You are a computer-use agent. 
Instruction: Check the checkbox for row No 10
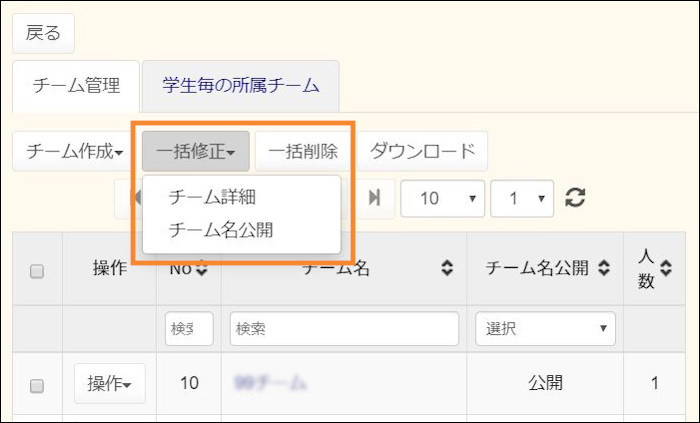pos(37,384)
